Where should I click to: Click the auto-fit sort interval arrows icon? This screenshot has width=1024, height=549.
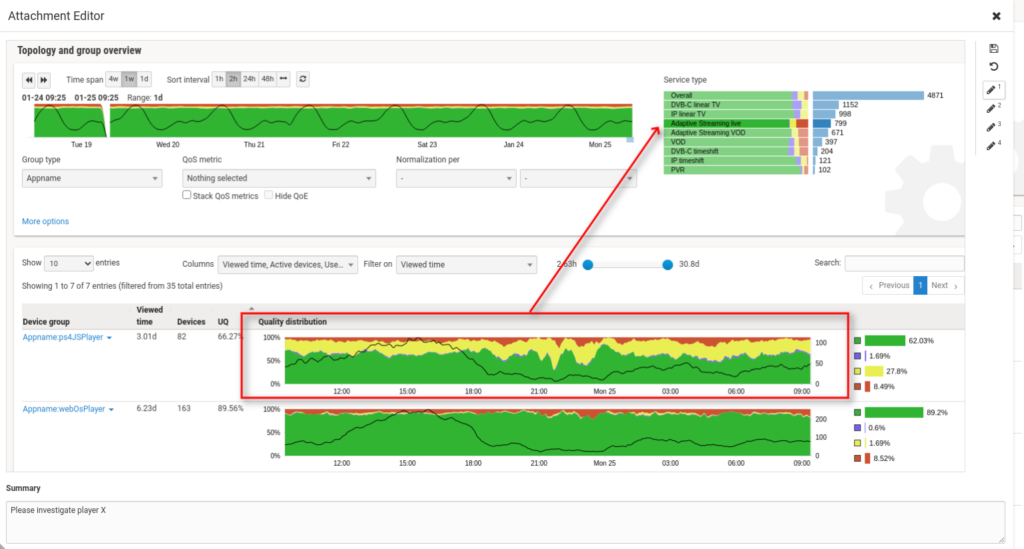(x=283, y=79)
